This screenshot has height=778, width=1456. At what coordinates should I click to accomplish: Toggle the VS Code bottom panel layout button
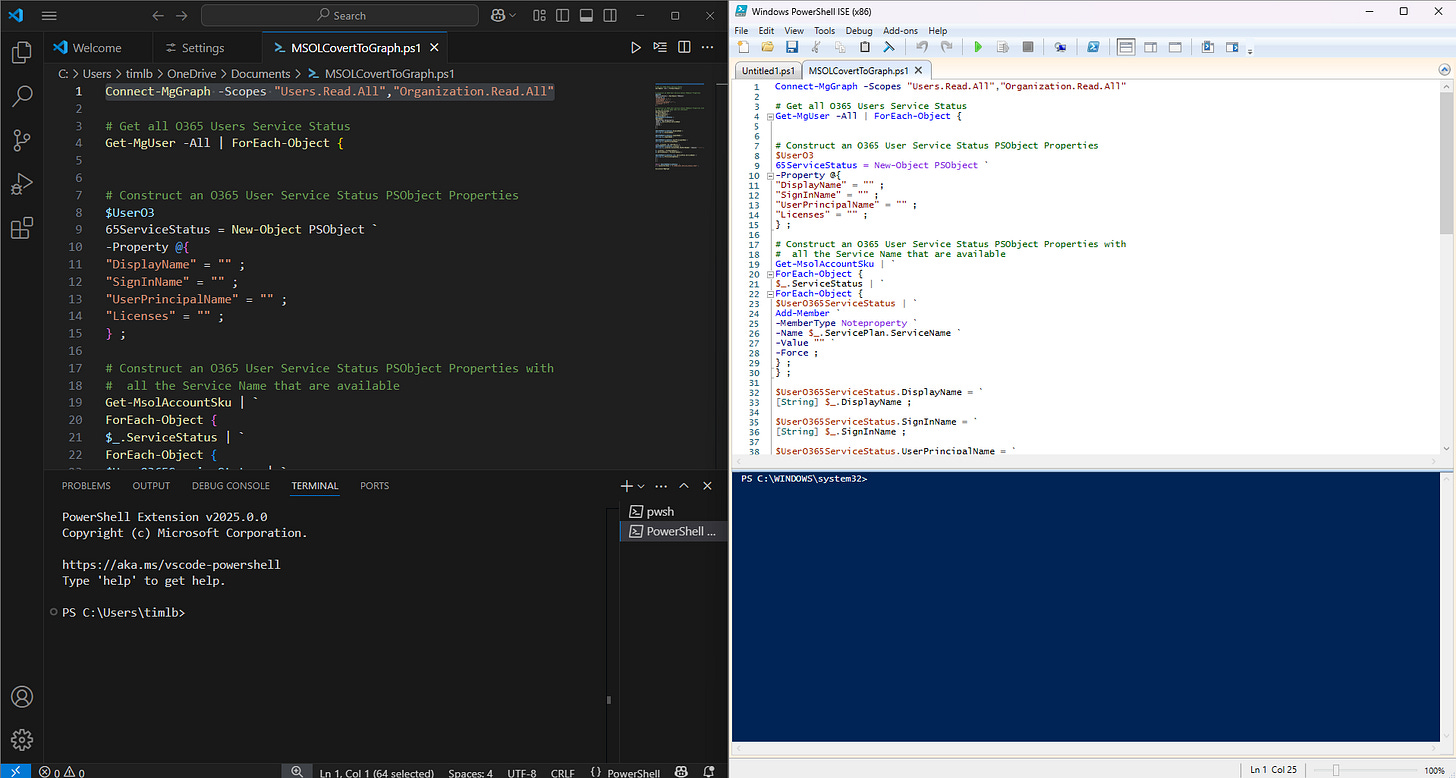click(x=586, y=16)
